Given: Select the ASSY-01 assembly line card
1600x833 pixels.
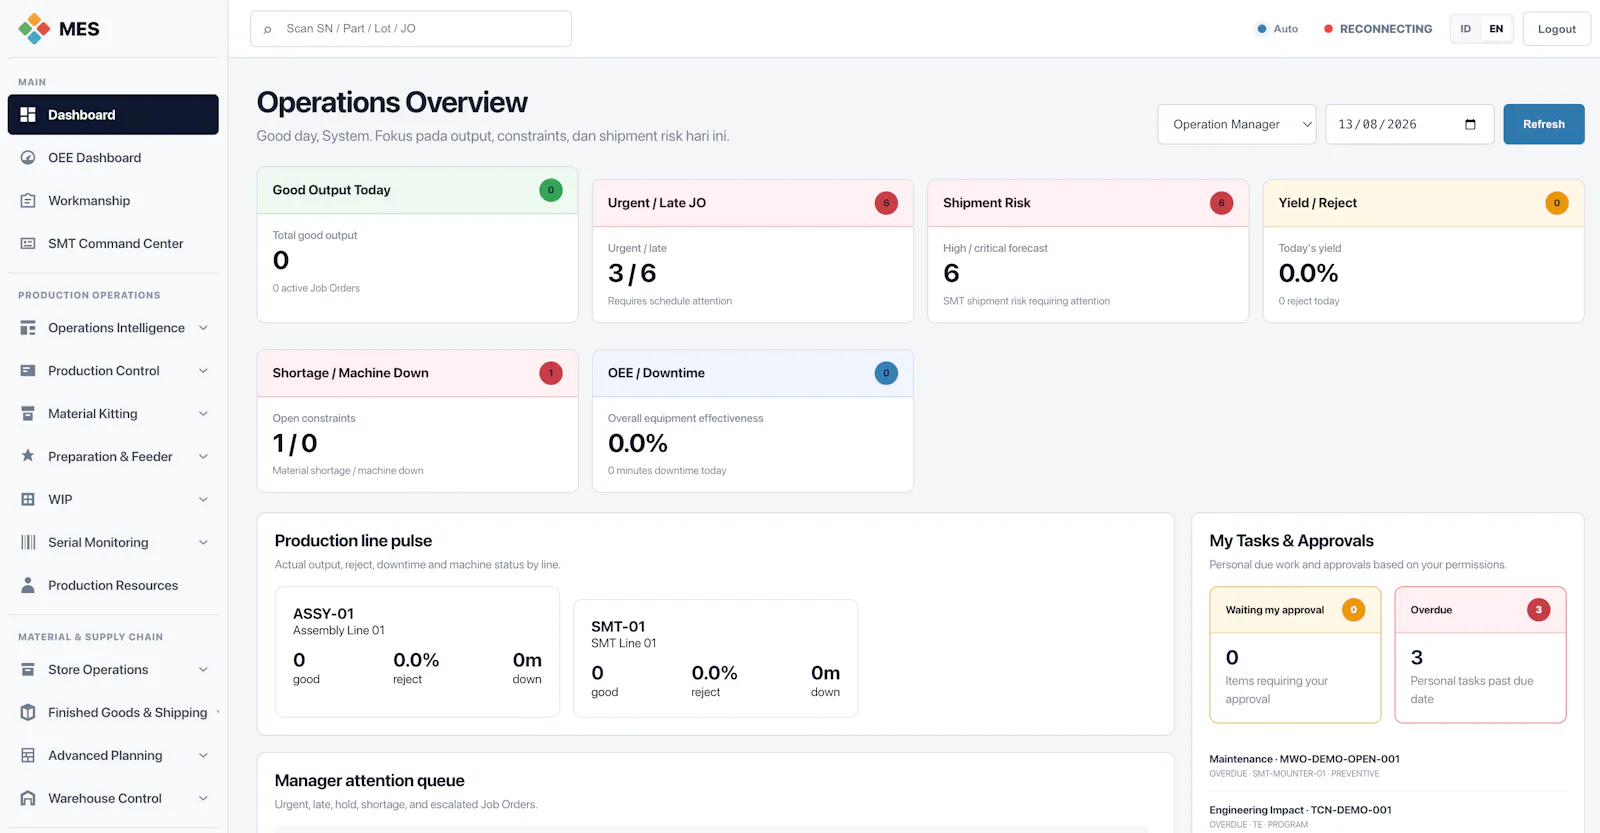Looking at the screenshot, I should point(417,652).
